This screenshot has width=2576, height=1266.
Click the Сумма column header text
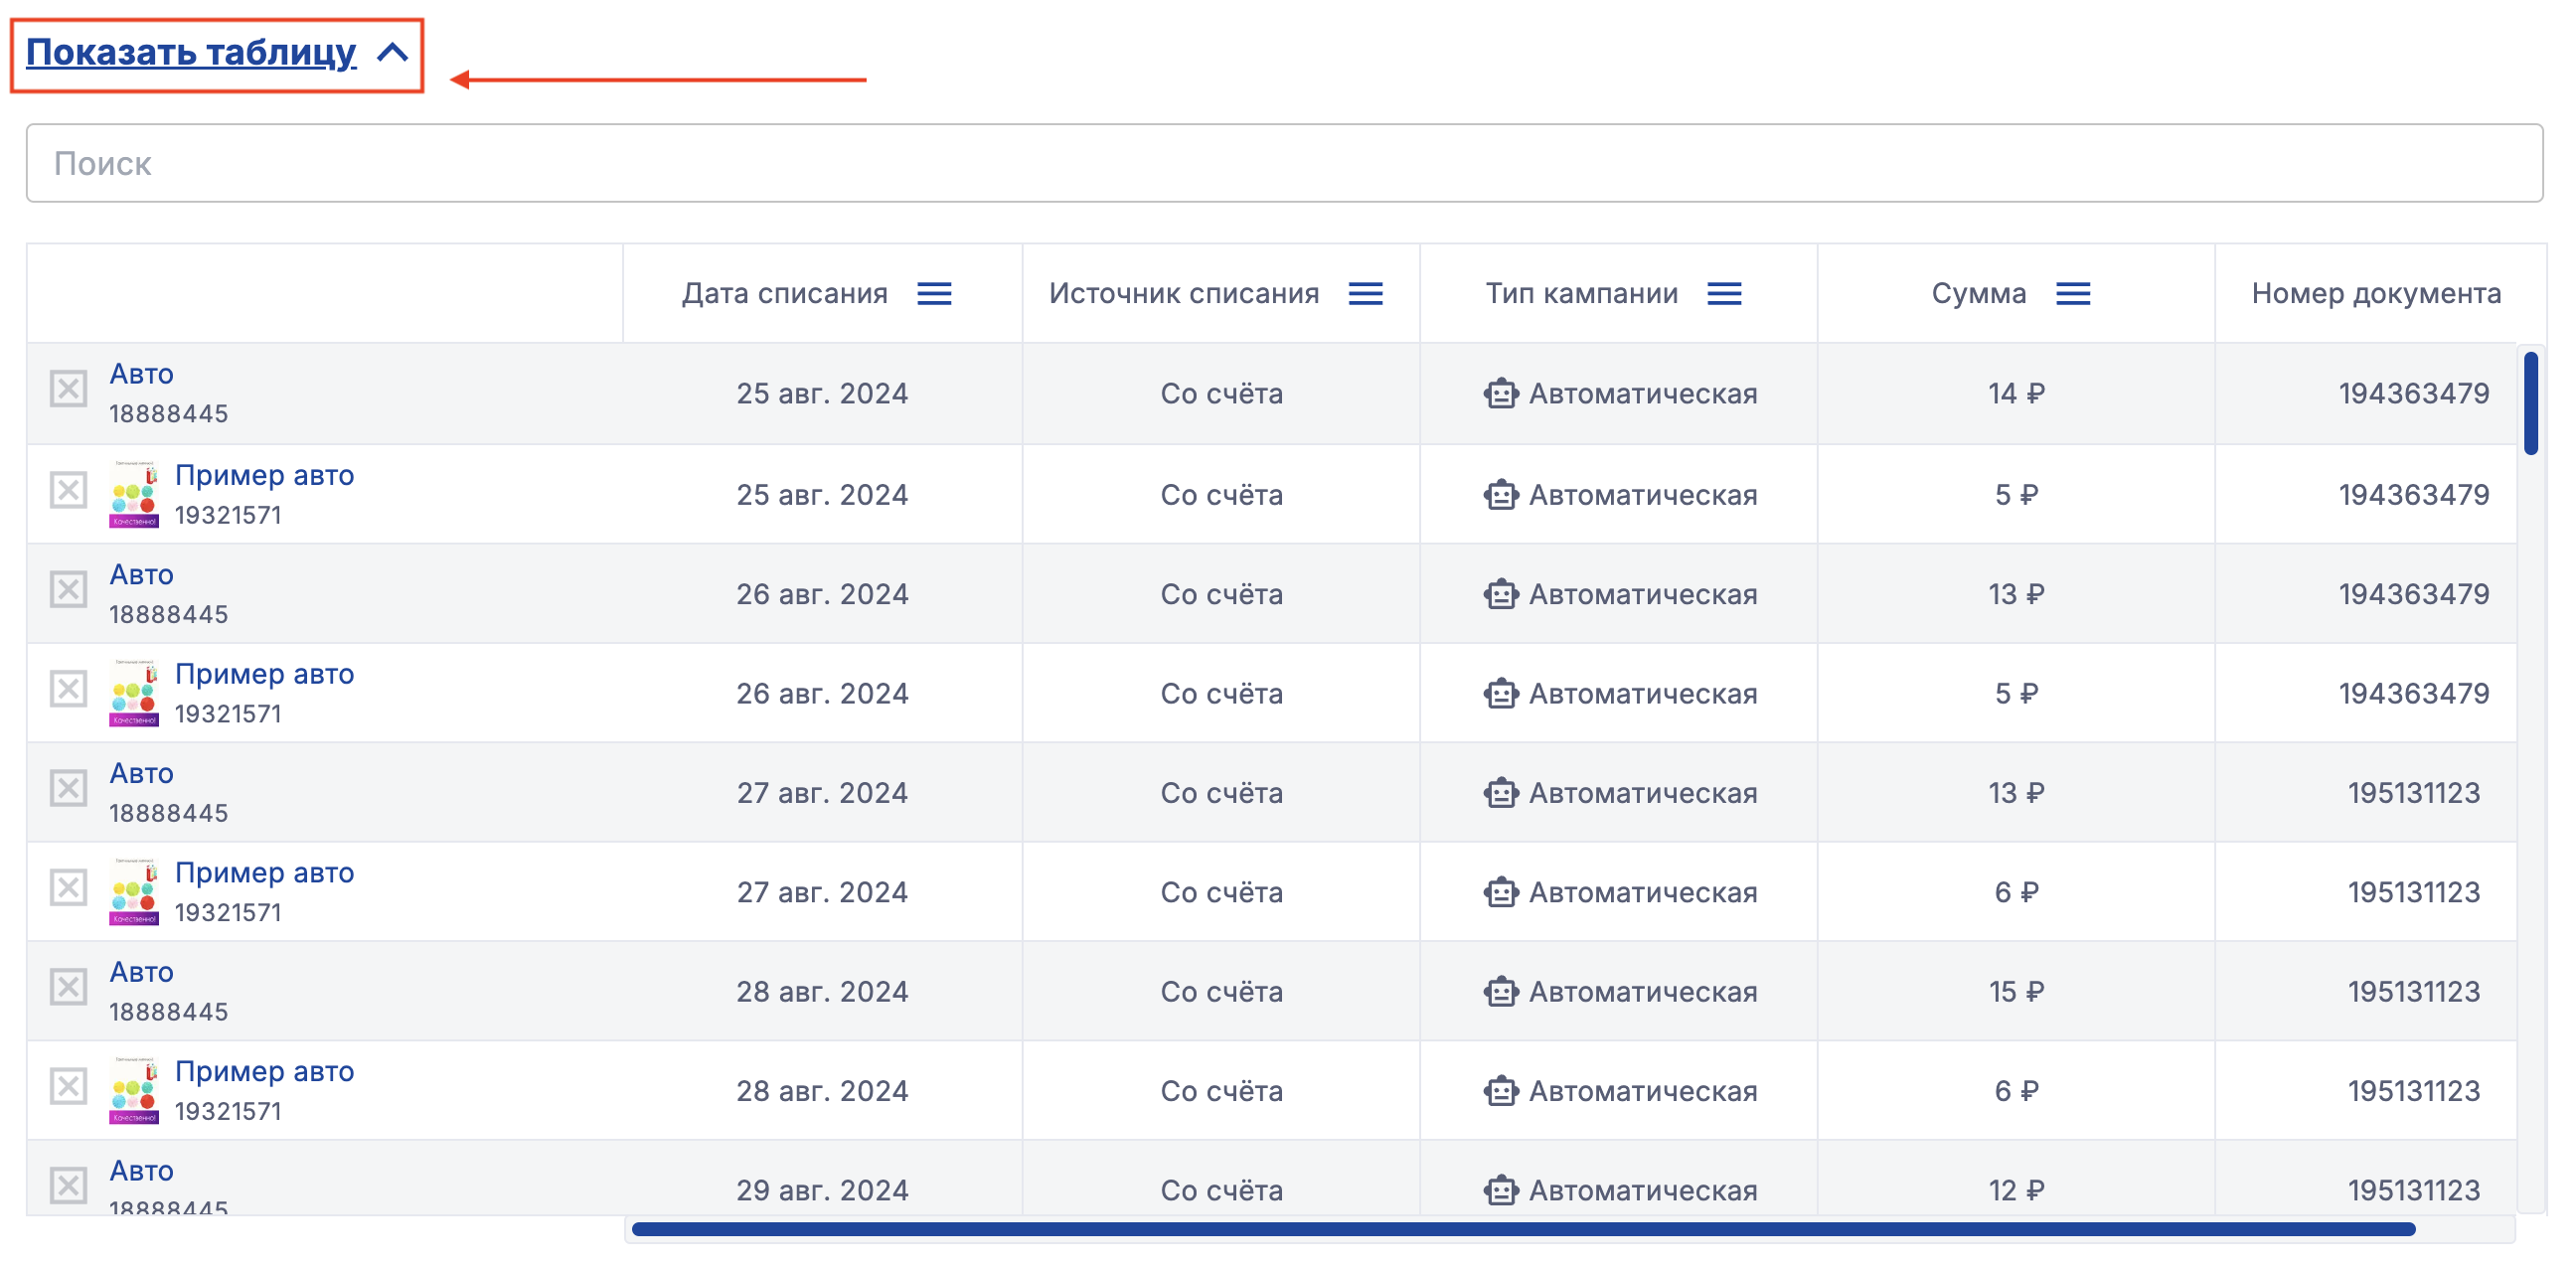[x=1977, y=293]
